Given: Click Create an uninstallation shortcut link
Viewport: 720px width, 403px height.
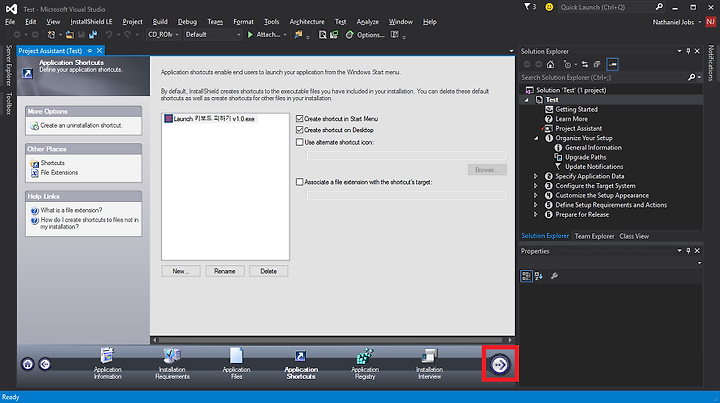Looking at the screenshot, I should pos(81,125).
